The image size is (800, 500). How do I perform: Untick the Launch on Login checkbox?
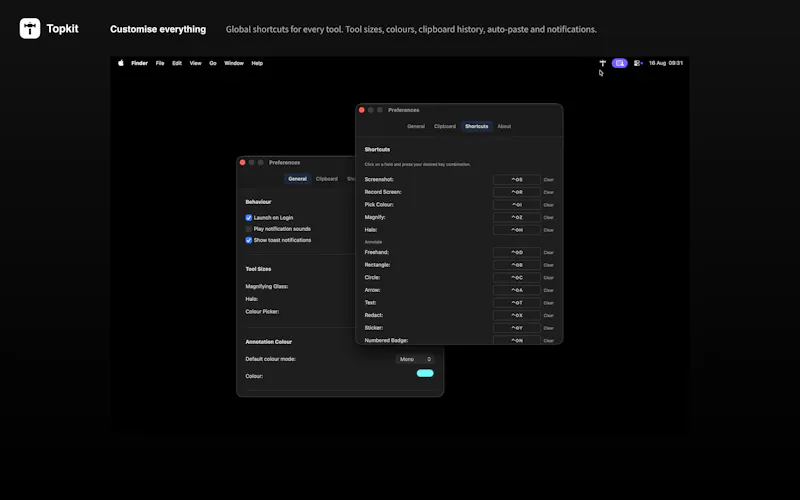point(248,218)
